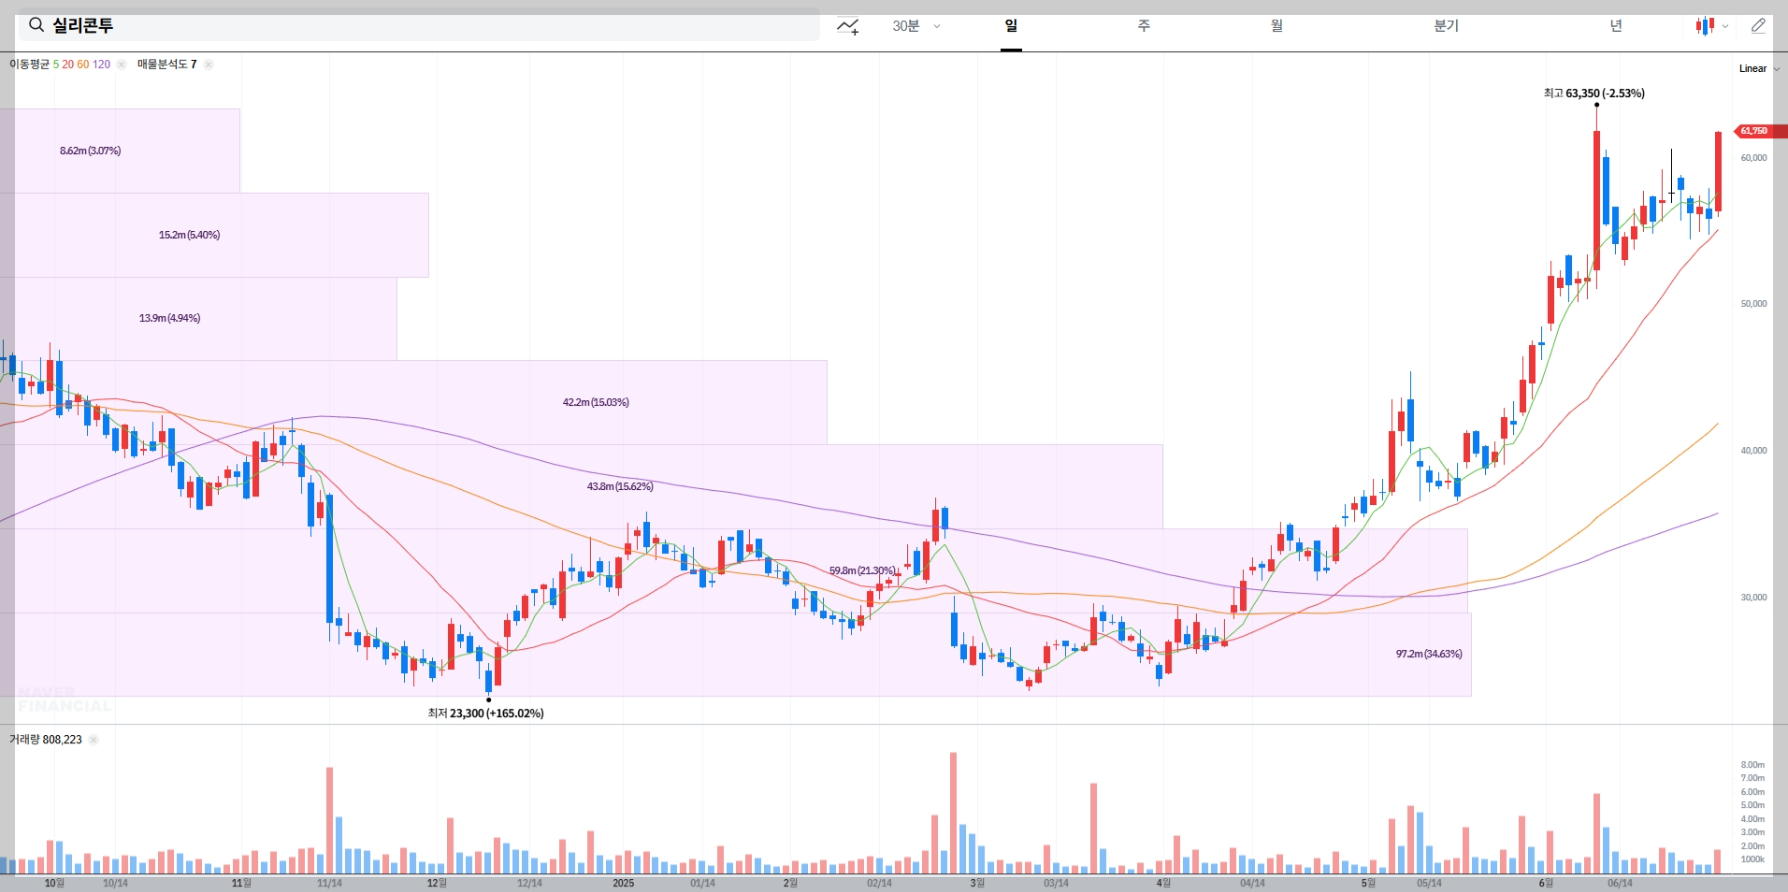This screenshot has height=892, width=1788.
Task: Click the 10월 date axis label
Action: click(54, 883)
